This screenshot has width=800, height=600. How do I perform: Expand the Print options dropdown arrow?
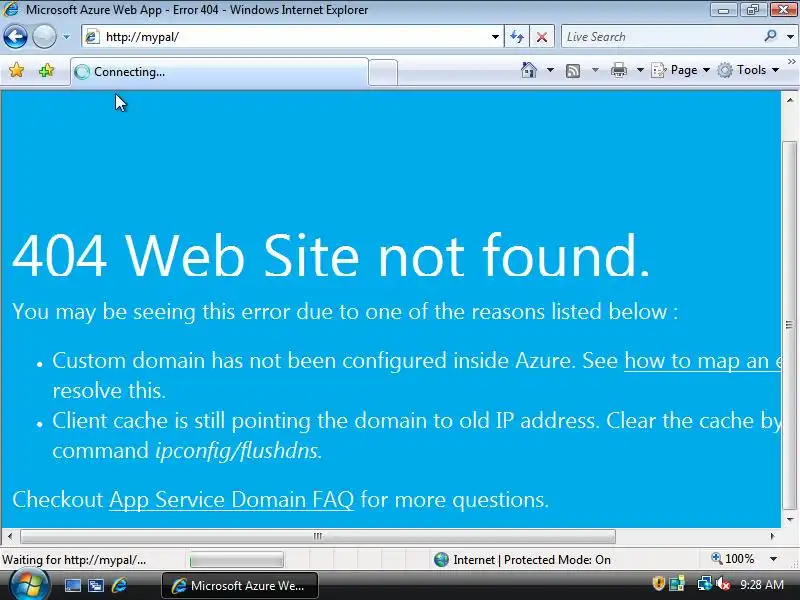[640, 70]
